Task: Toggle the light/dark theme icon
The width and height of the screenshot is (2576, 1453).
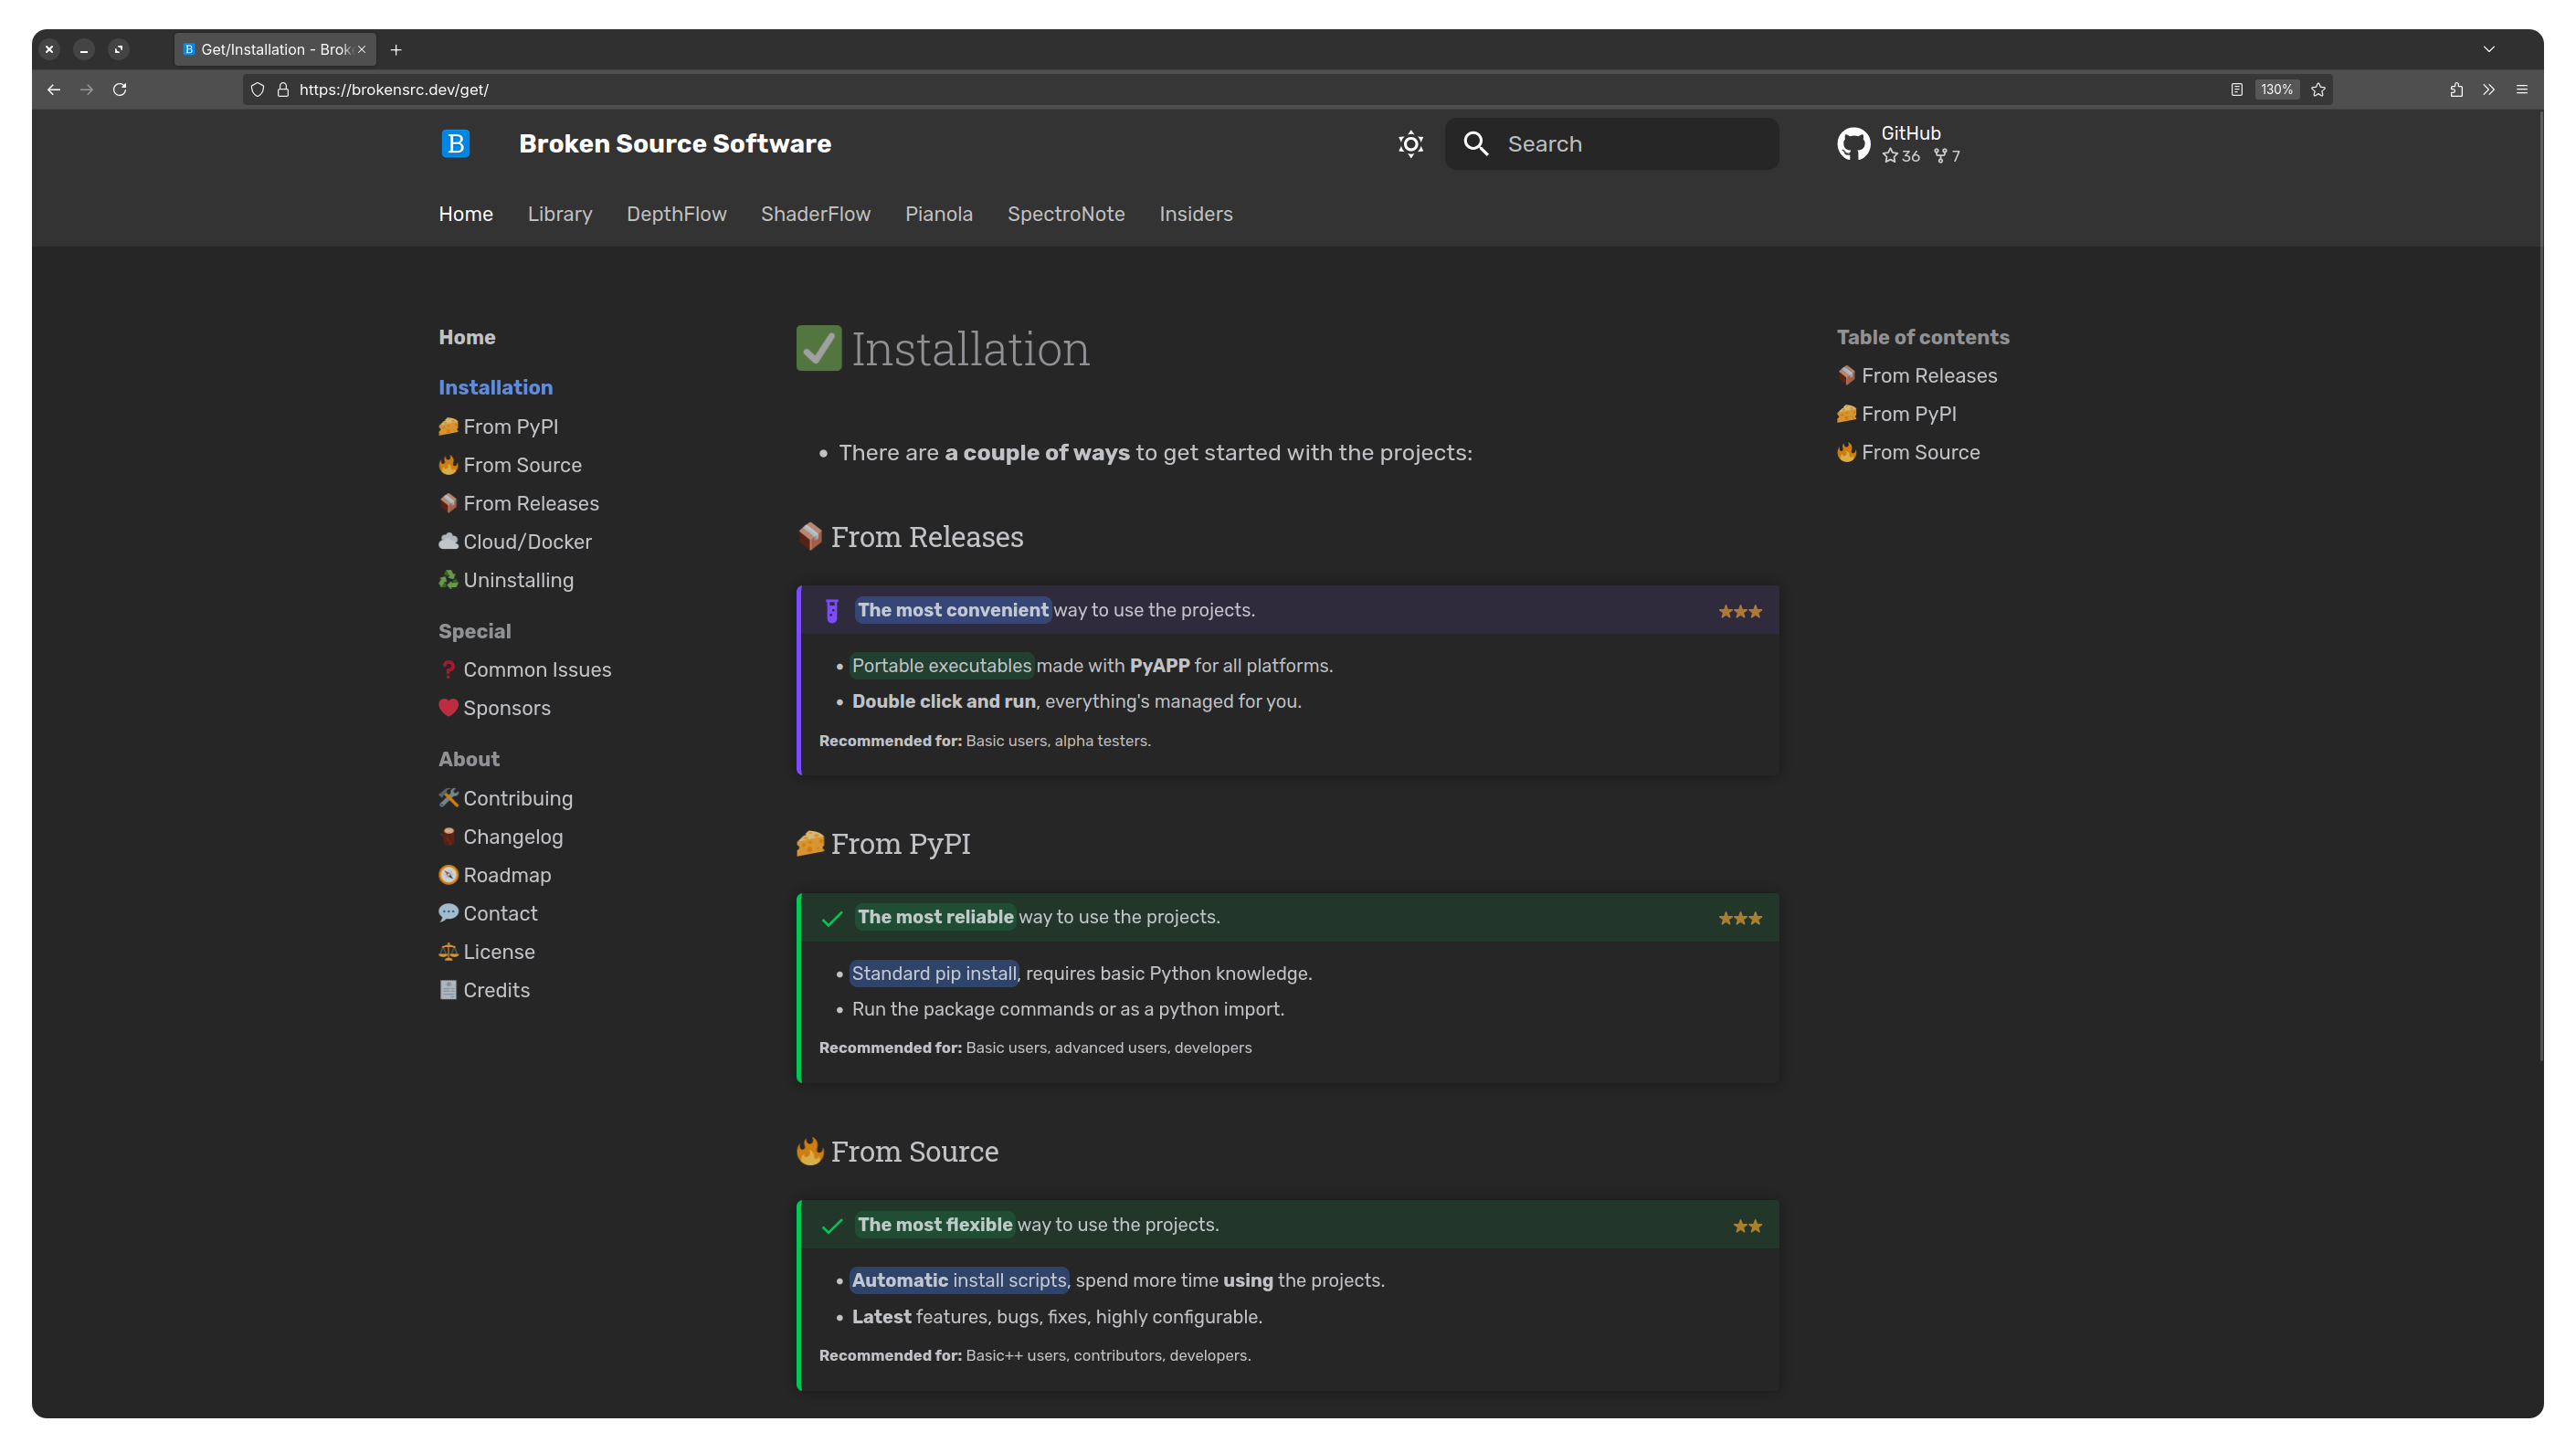Action: (1410, 144)
